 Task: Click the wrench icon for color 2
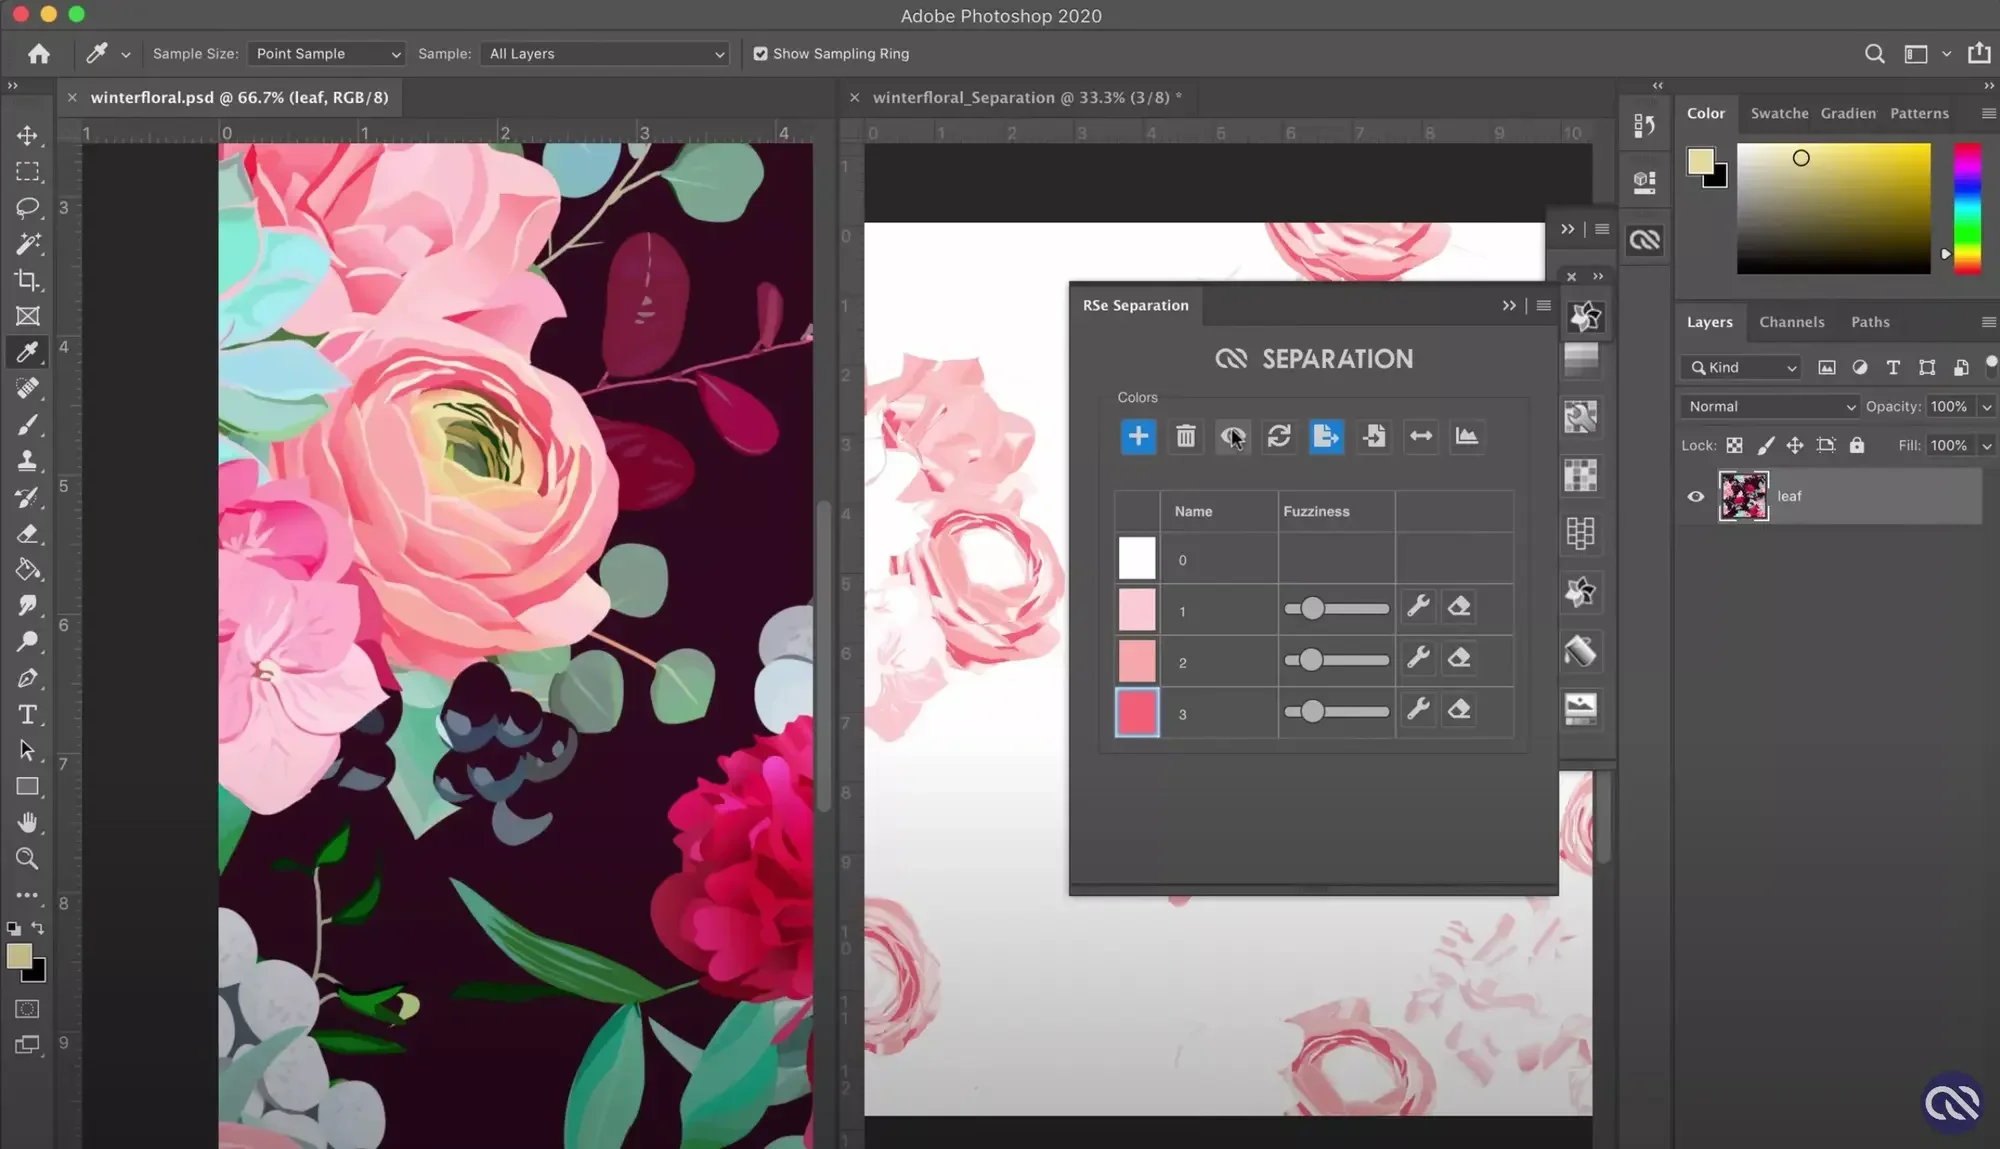coord(1418,658)
